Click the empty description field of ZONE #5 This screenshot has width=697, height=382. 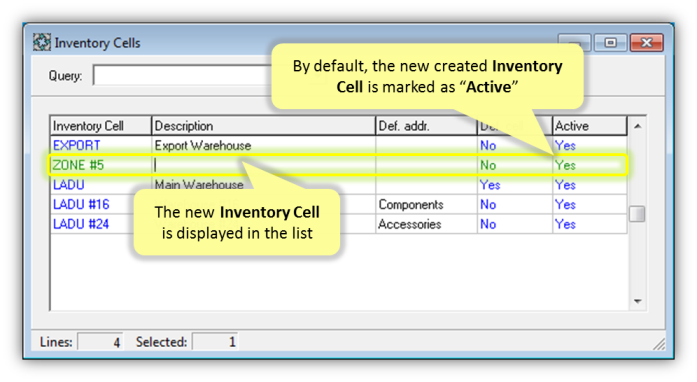pyautogui.click(x=263, y=165)
